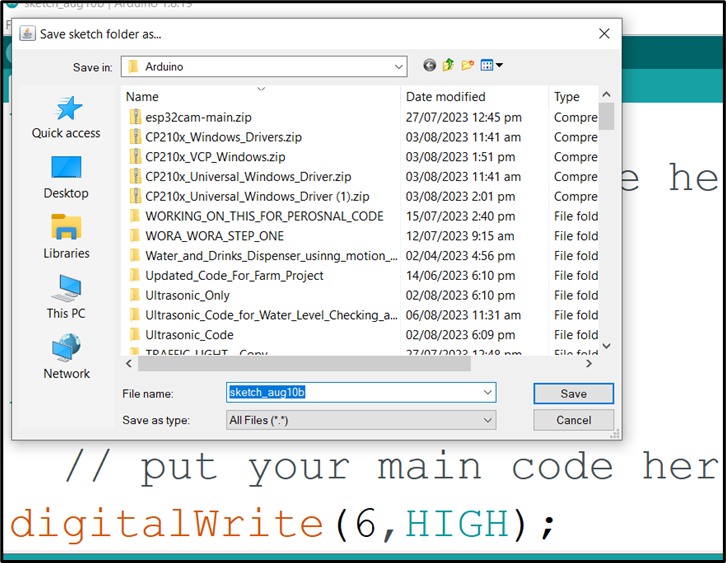Click date 02/04/2023 4:56 pm

pos(460,256)
